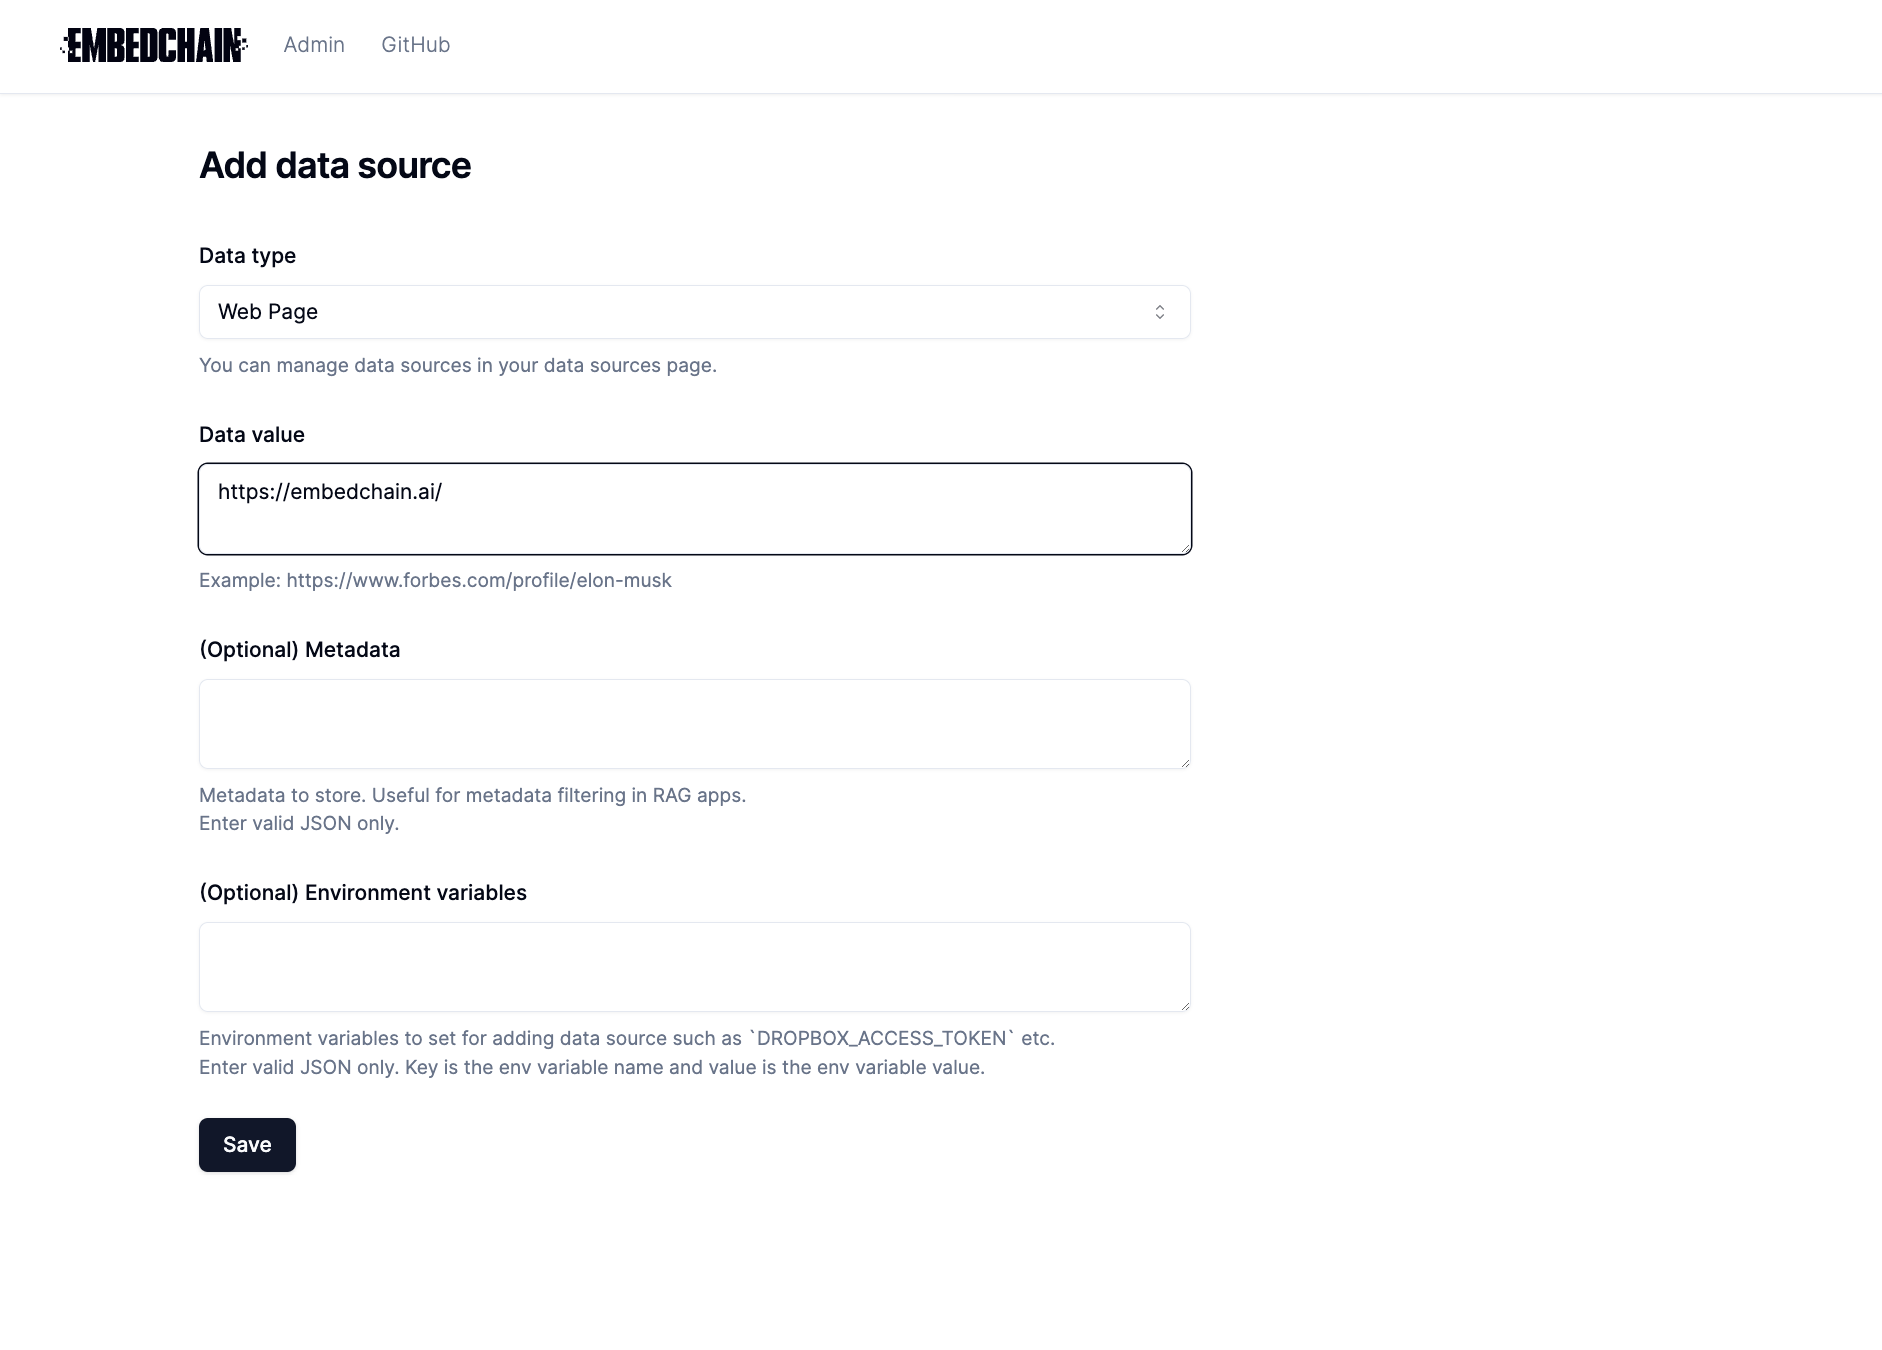Click the Metadata field resize handle
This screenshot has width=1882, height=1350.
pos(1185,763)
